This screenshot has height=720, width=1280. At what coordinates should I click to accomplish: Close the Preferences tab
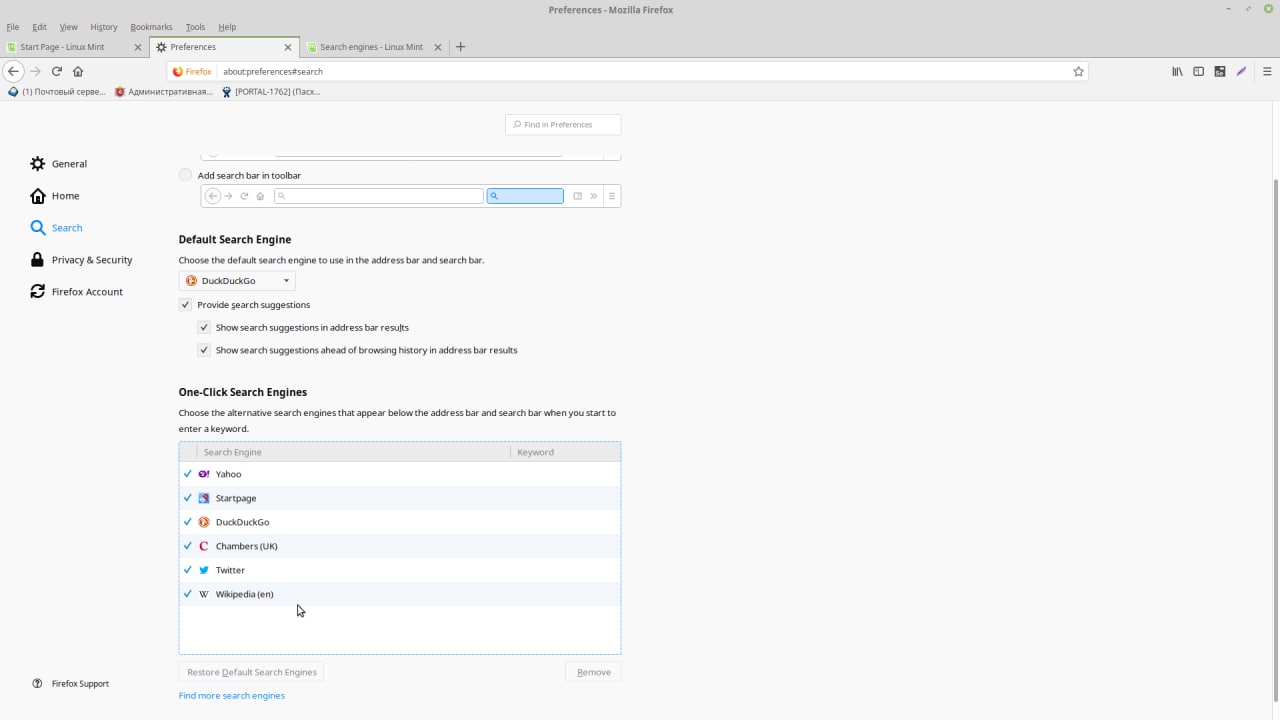point(289,47)
